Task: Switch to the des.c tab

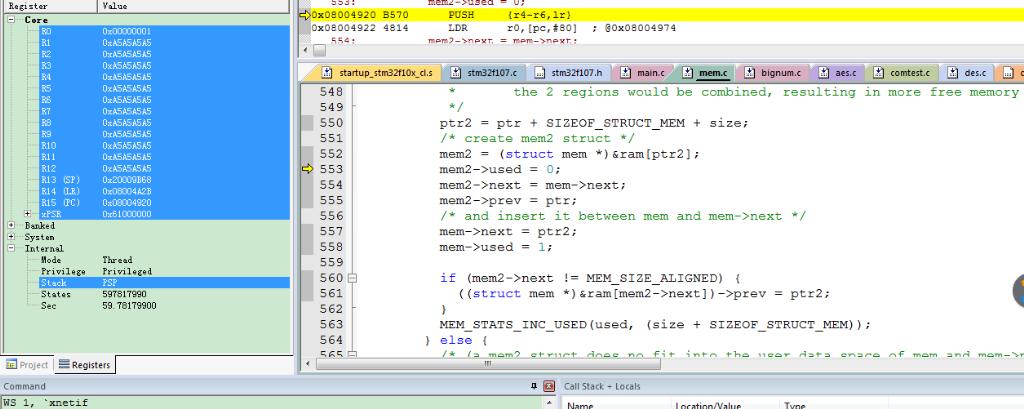Action: (x=967, y=73)
